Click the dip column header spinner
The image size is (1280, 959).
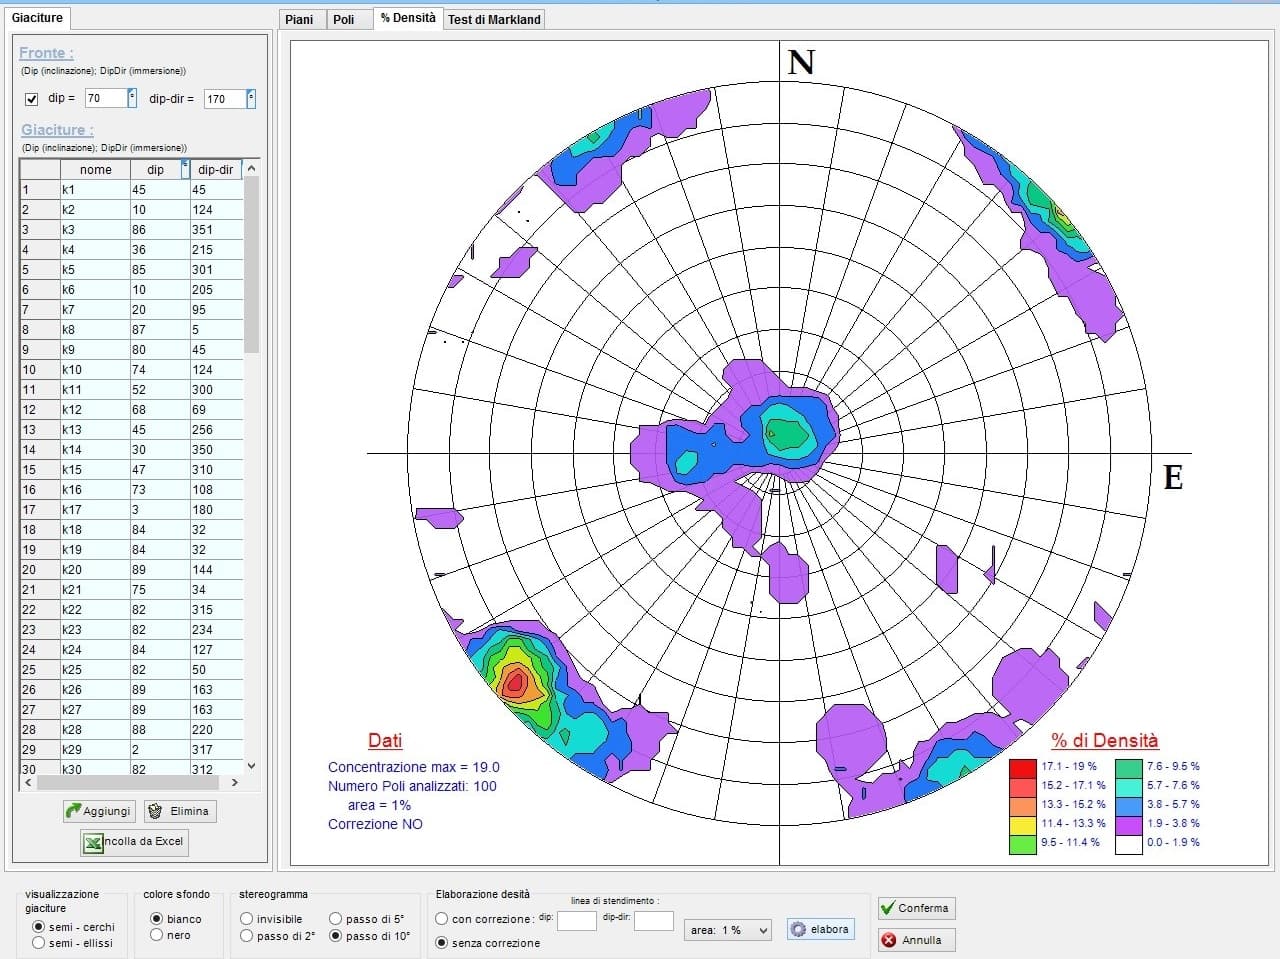coord(185,169)
